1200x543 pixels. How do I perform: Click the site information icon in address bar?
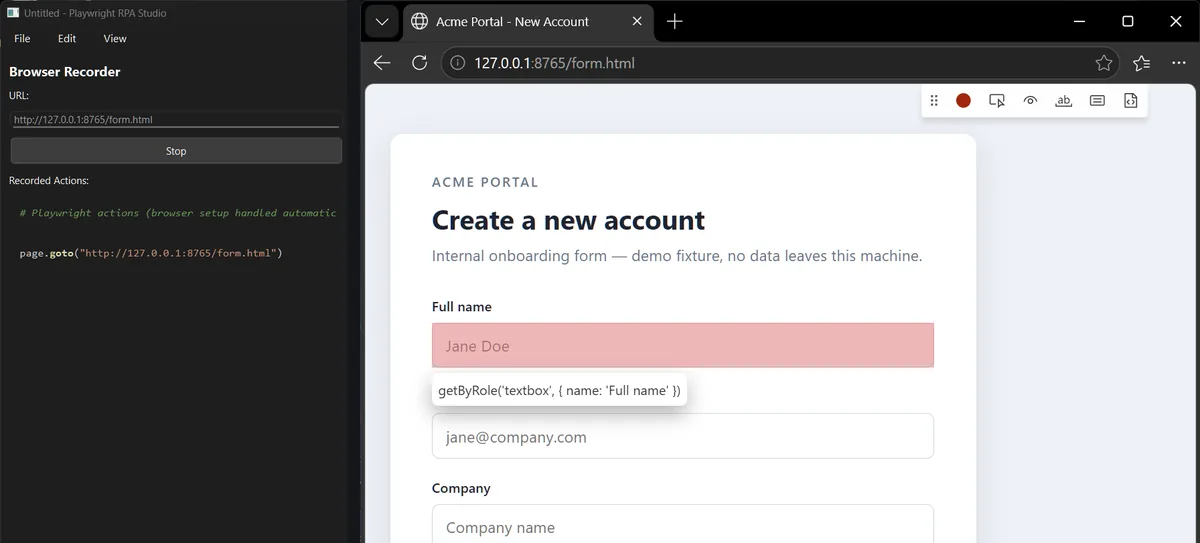[457, 63]
